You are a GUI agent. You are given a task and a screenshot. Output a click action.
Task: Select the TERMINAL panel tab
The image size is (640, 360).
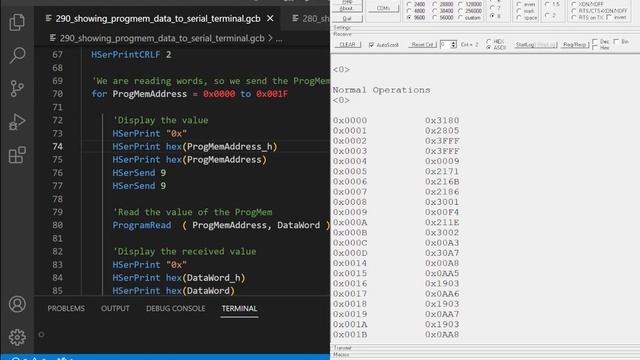point(239,309)
